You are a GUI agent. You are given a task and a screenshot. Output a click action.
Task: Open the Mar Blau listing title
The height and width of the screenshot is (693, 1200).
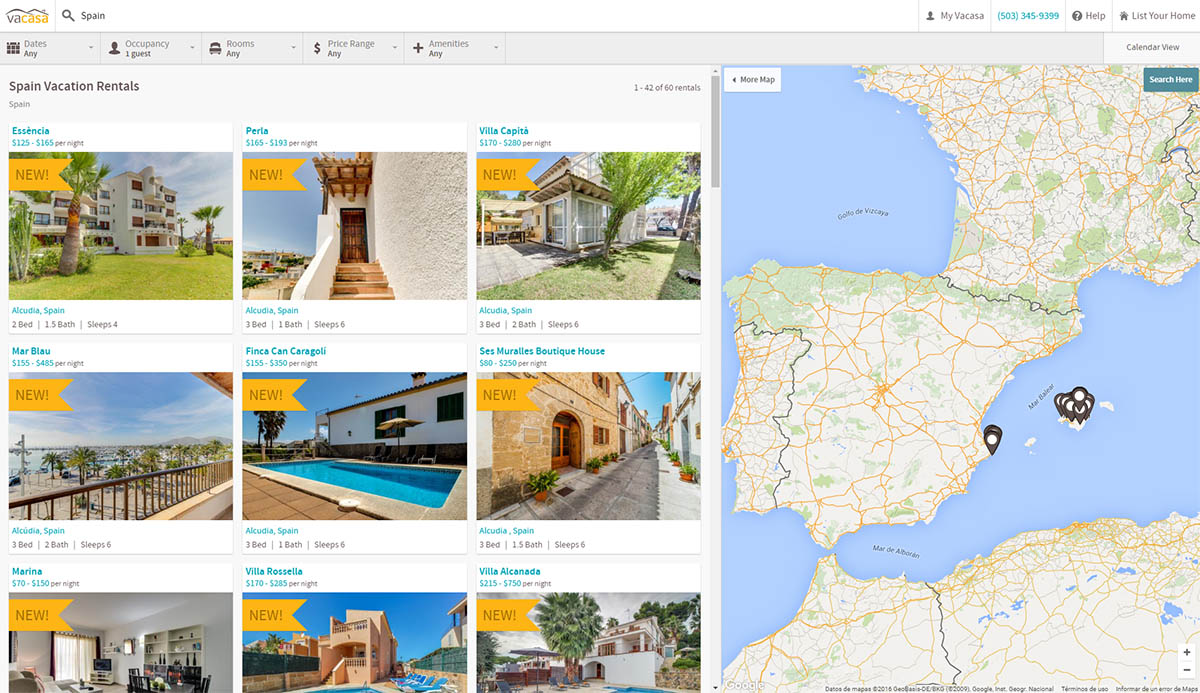tap(31, 351)
